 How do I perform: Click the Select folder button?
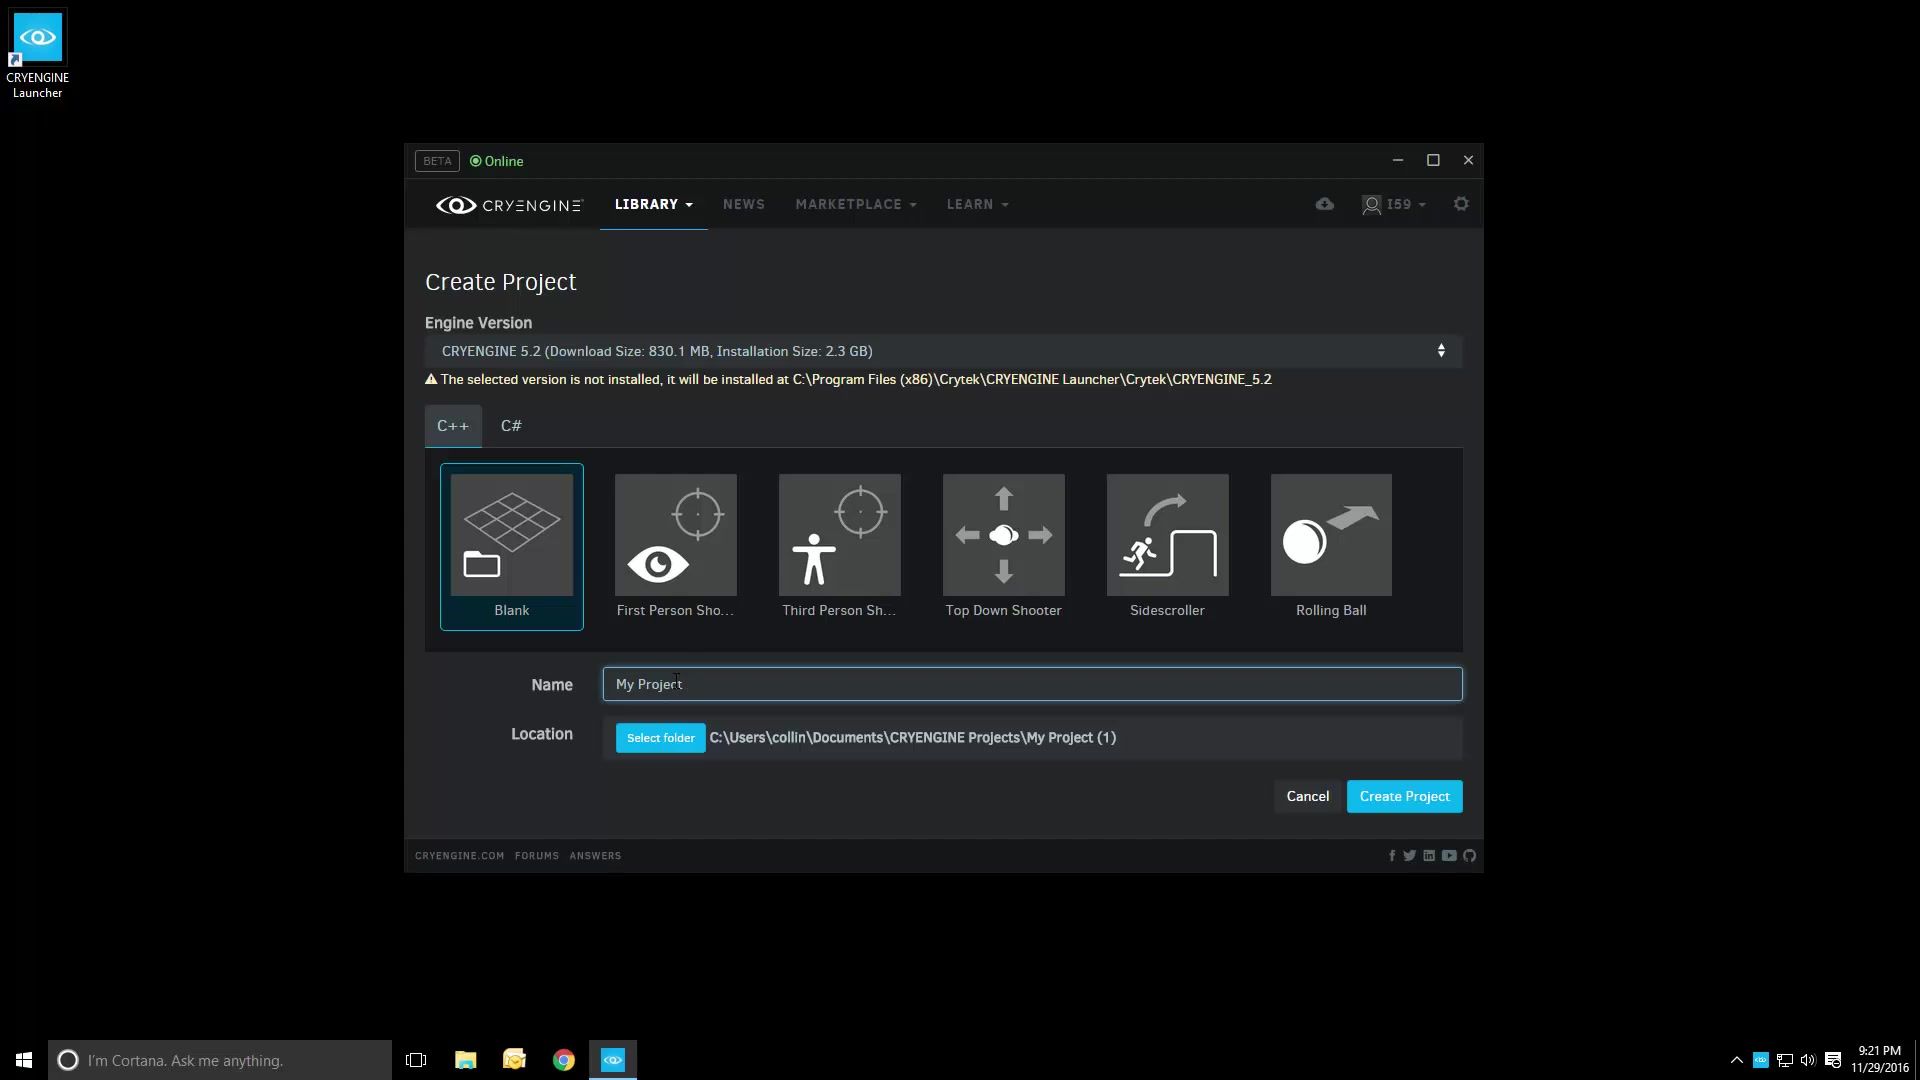(x=660, y=738)
